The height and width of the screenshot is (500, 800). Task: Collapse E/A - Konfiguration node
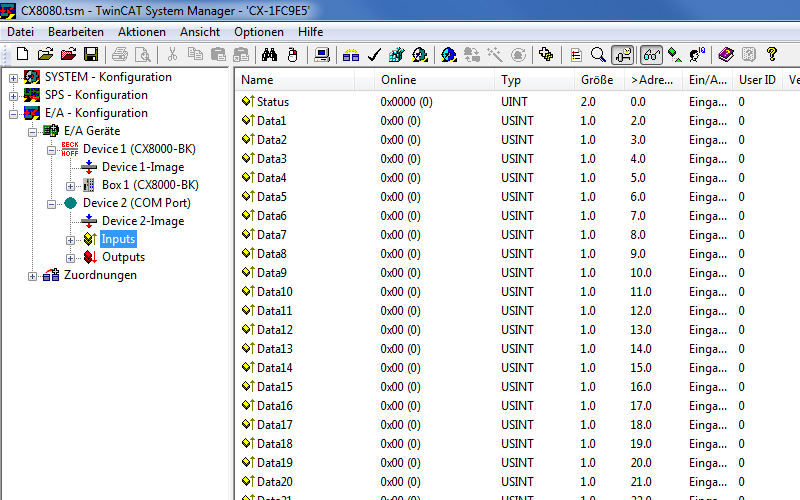point(13,114)
